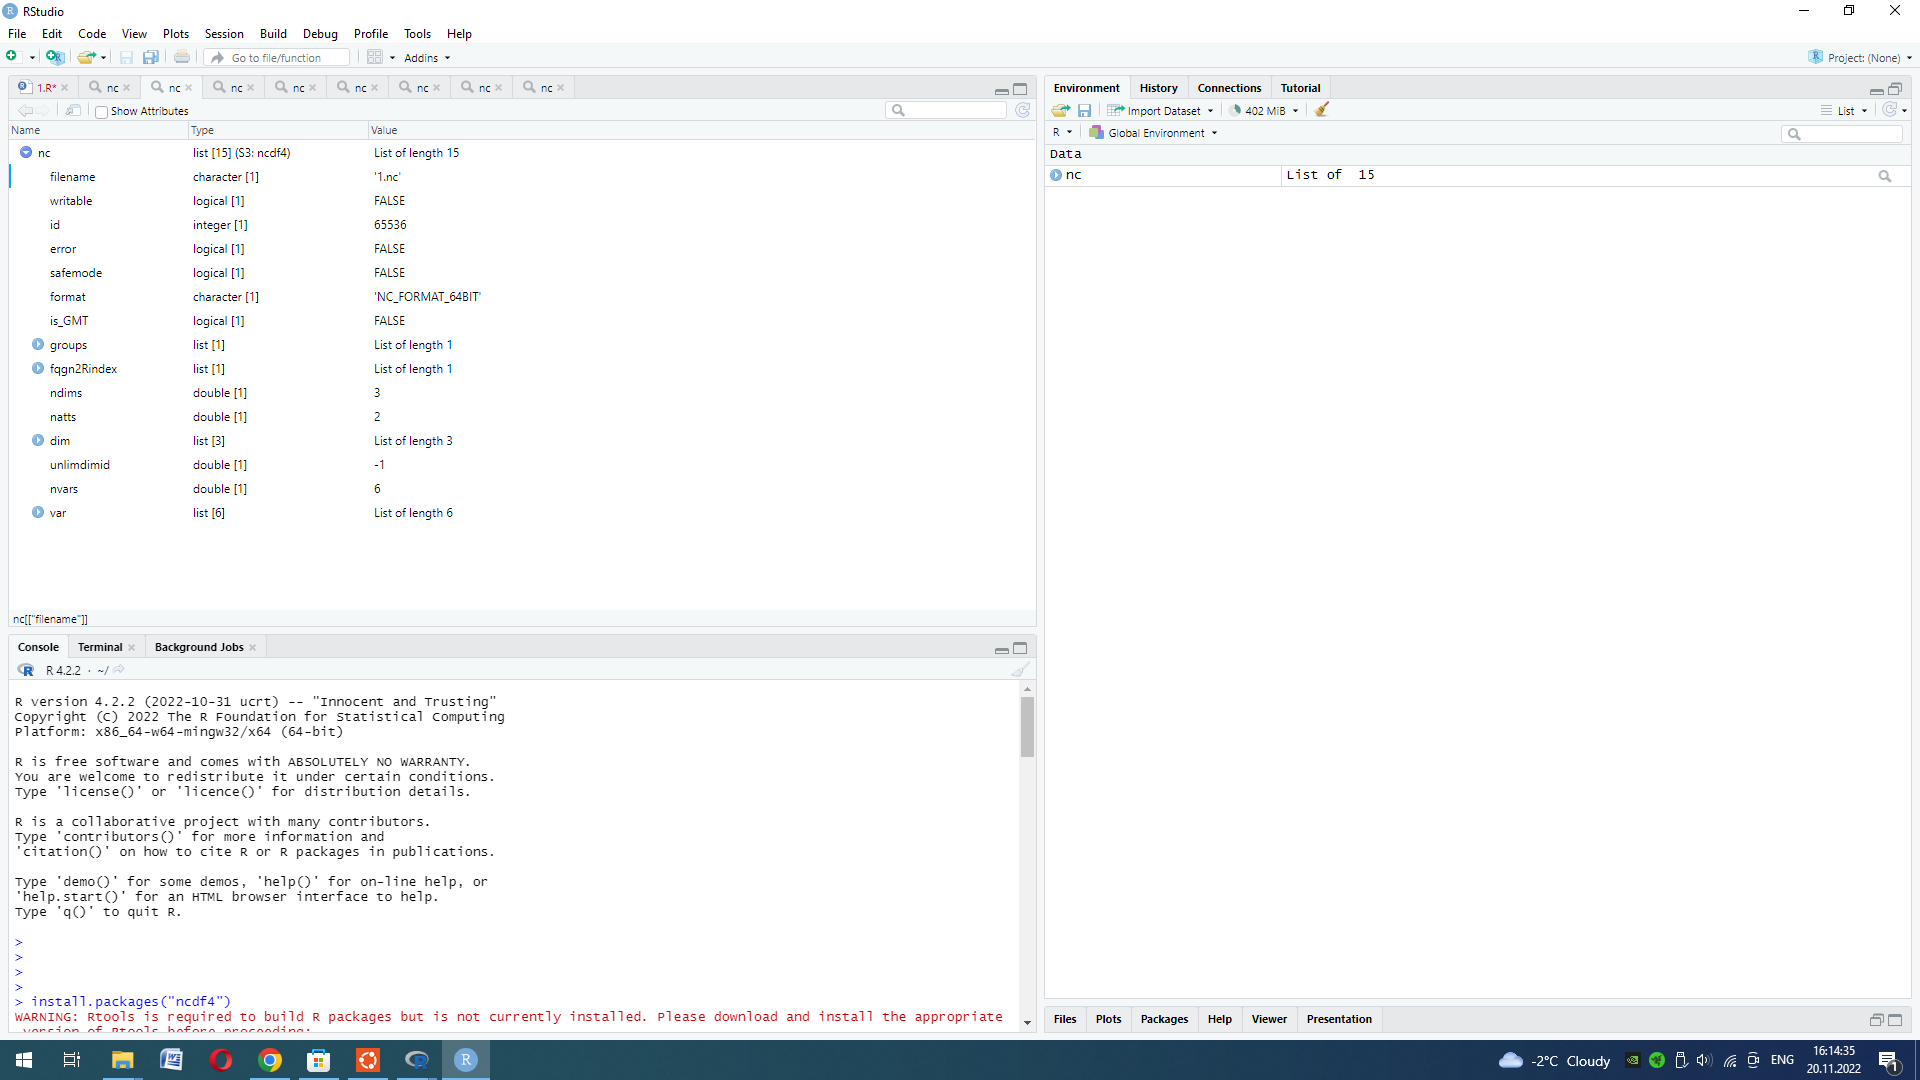Open the Session menu
Screen dimensions: 1920x1080
223,33
